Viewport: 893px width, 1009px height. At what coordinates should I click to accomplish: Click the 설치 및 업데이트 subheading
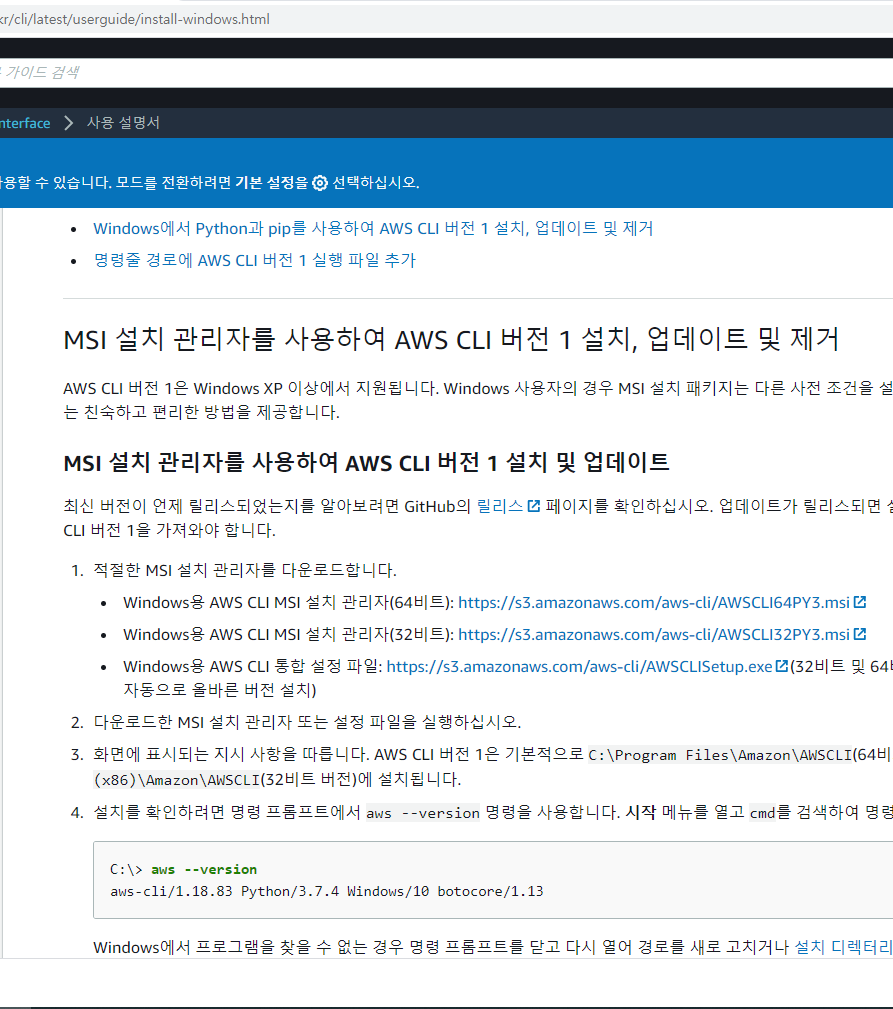366,462
